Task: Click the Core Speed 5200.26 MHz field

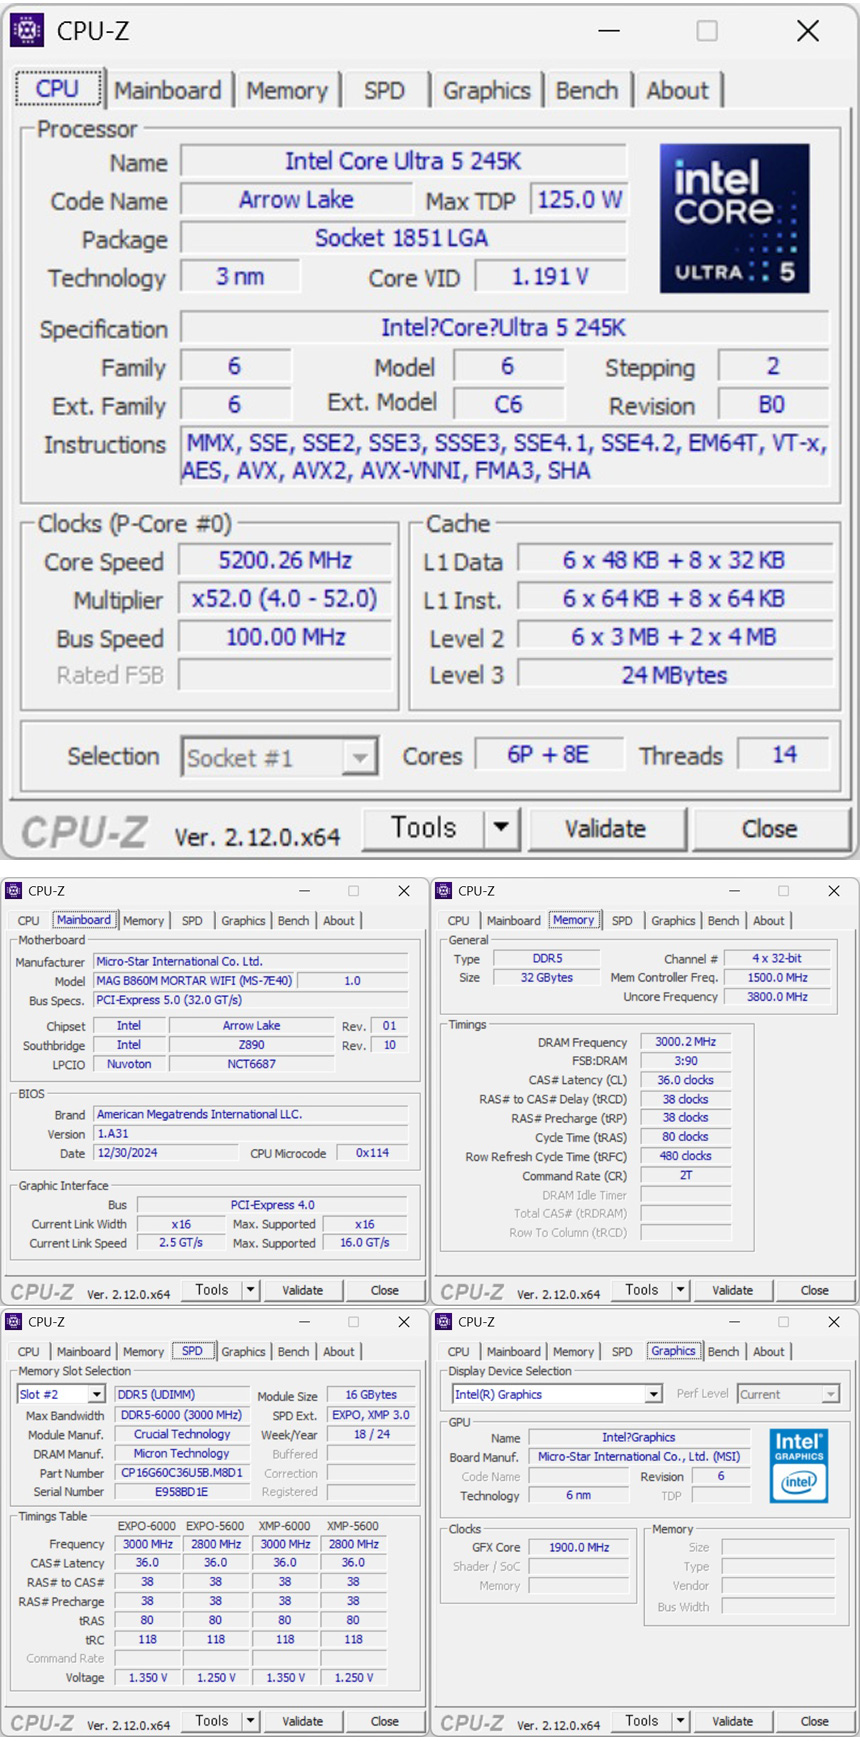Action: pos(285,561)
